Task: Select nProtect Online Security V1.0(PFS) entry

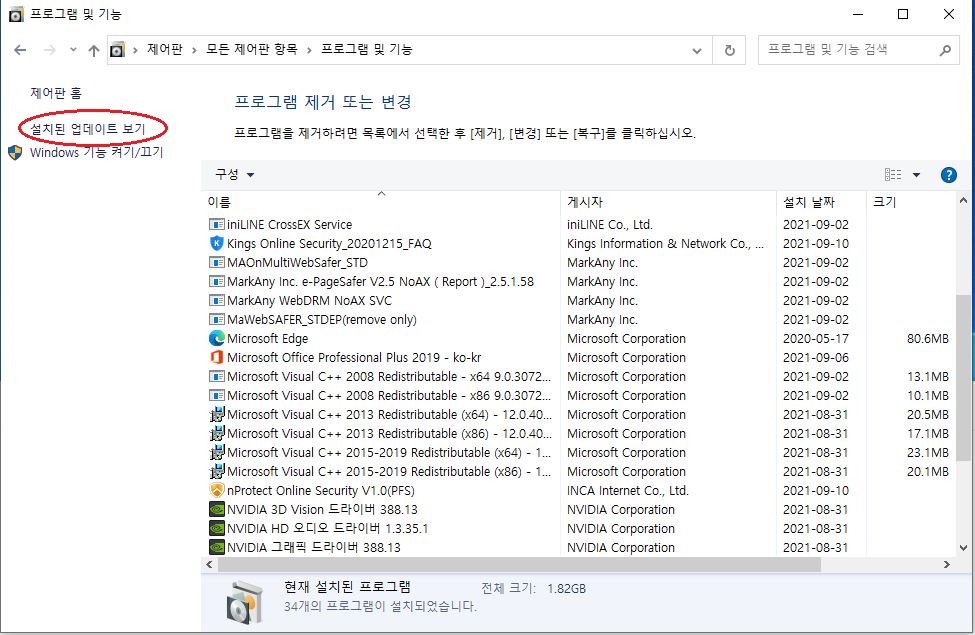Action: pos(321,491)
